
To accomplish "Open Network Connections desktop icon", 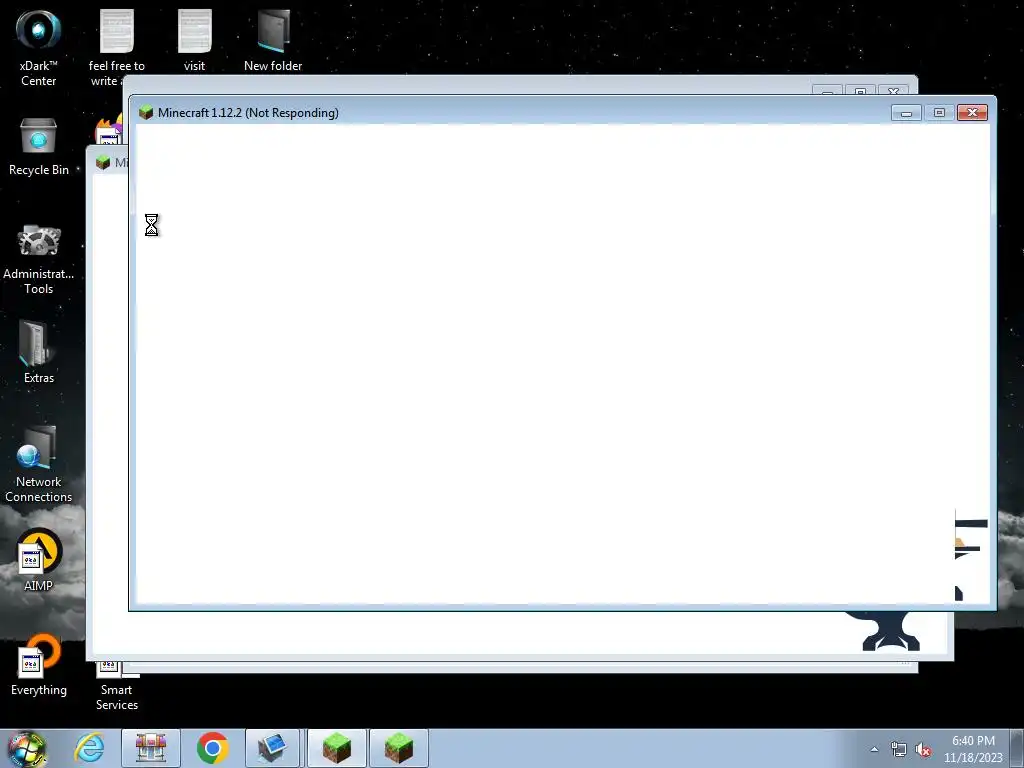I will click(39, 464).
